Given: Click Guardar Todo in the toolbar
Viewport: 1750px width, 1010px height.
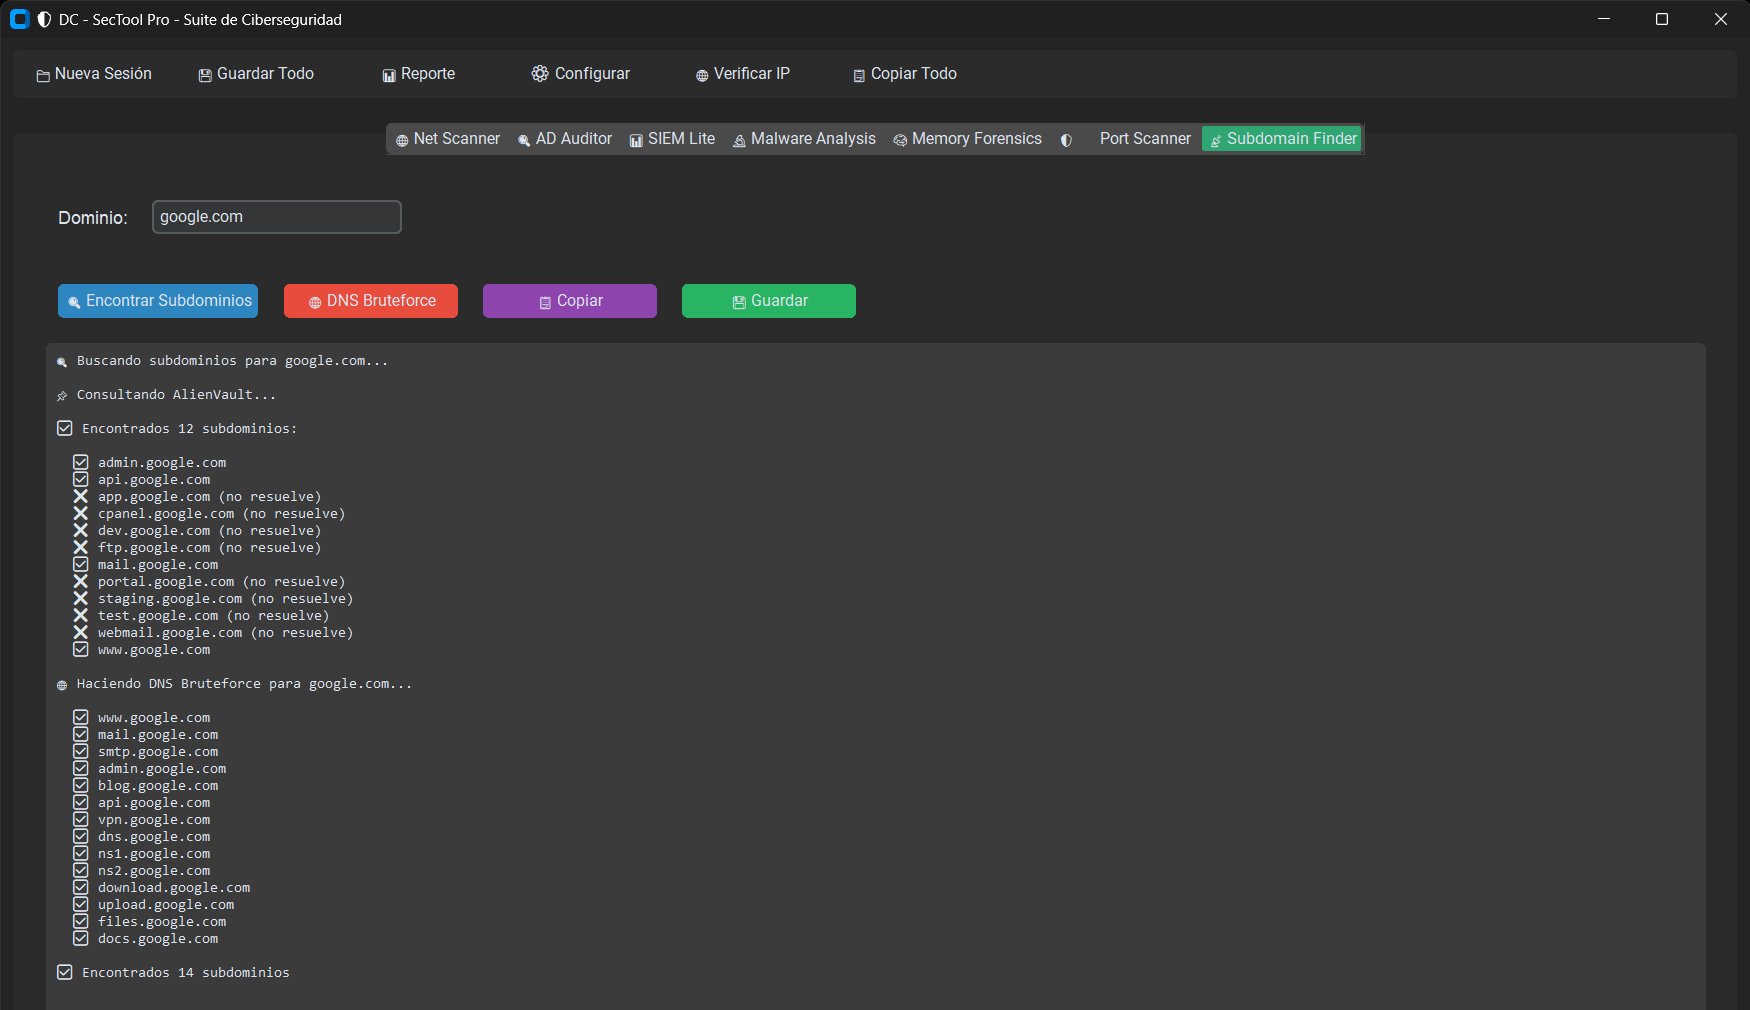Looking at the screenshot, I should pos(256,74).
